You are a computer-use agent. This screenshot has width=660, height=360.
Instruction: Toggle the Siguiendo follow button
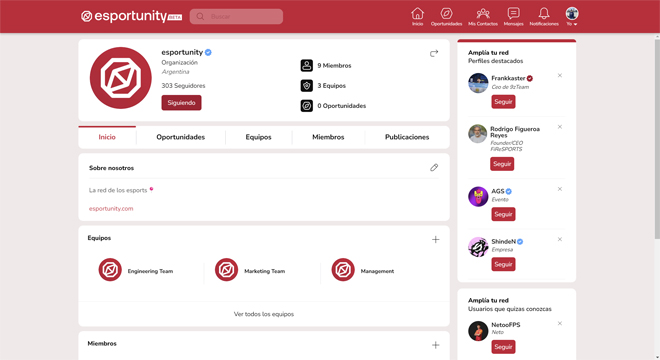[181, 103]
